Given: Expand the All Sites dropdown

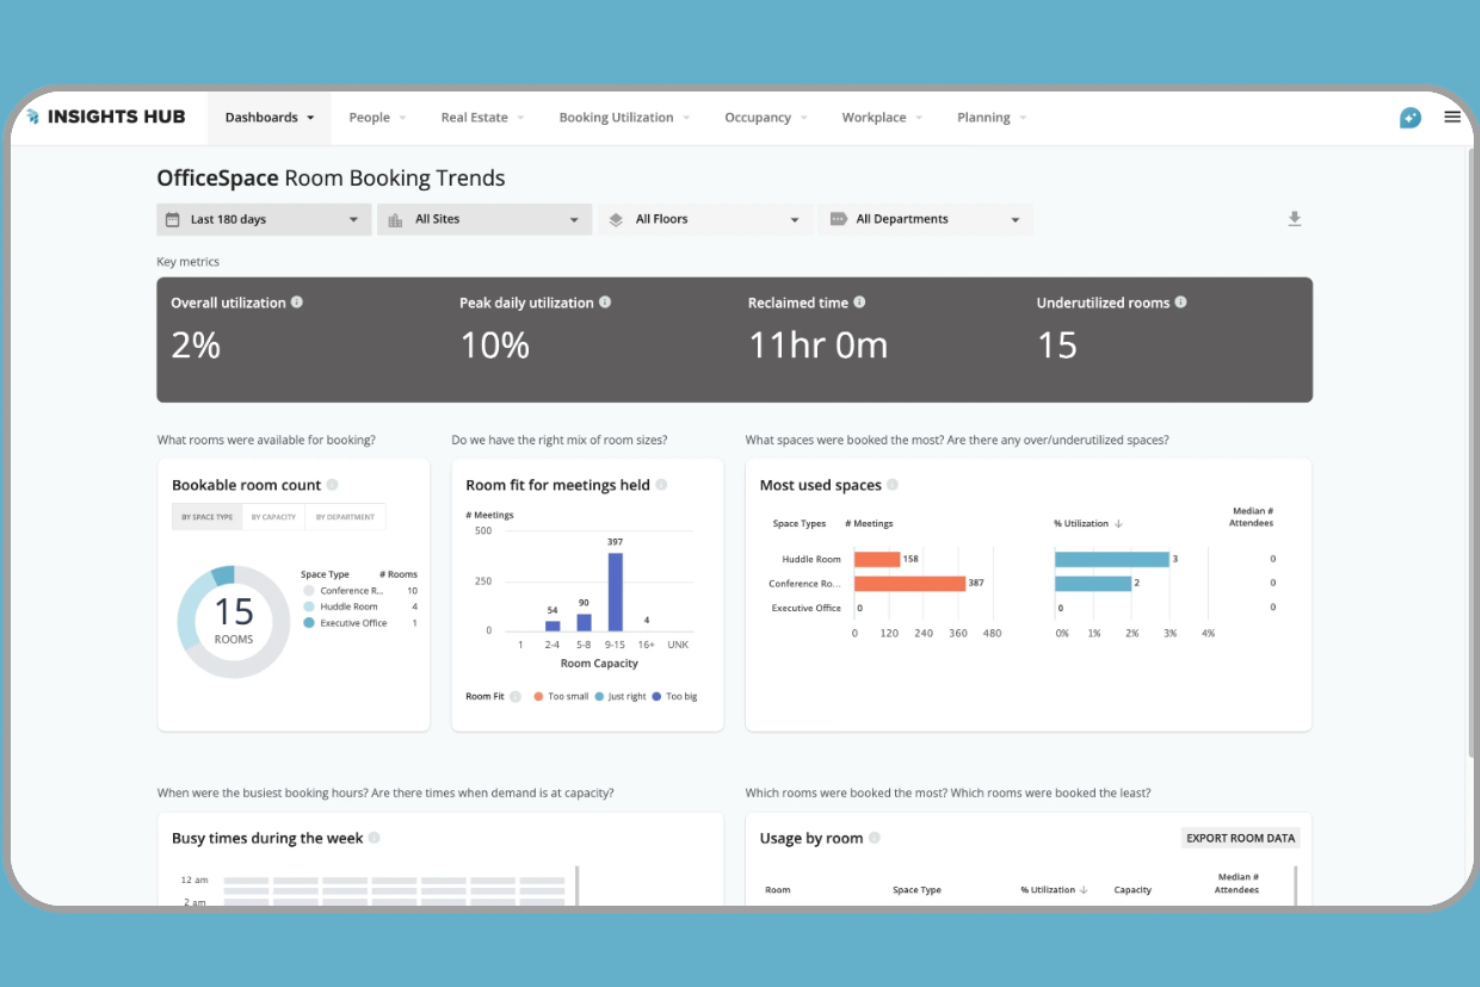Looking at the screenshot, I should (x=484, y=219).
